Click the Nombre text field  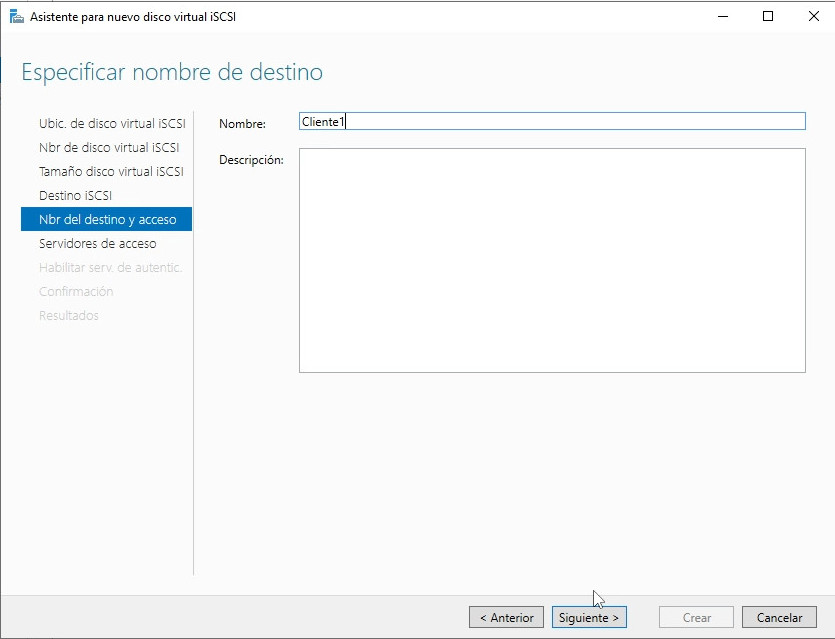[x=552, y=121]
